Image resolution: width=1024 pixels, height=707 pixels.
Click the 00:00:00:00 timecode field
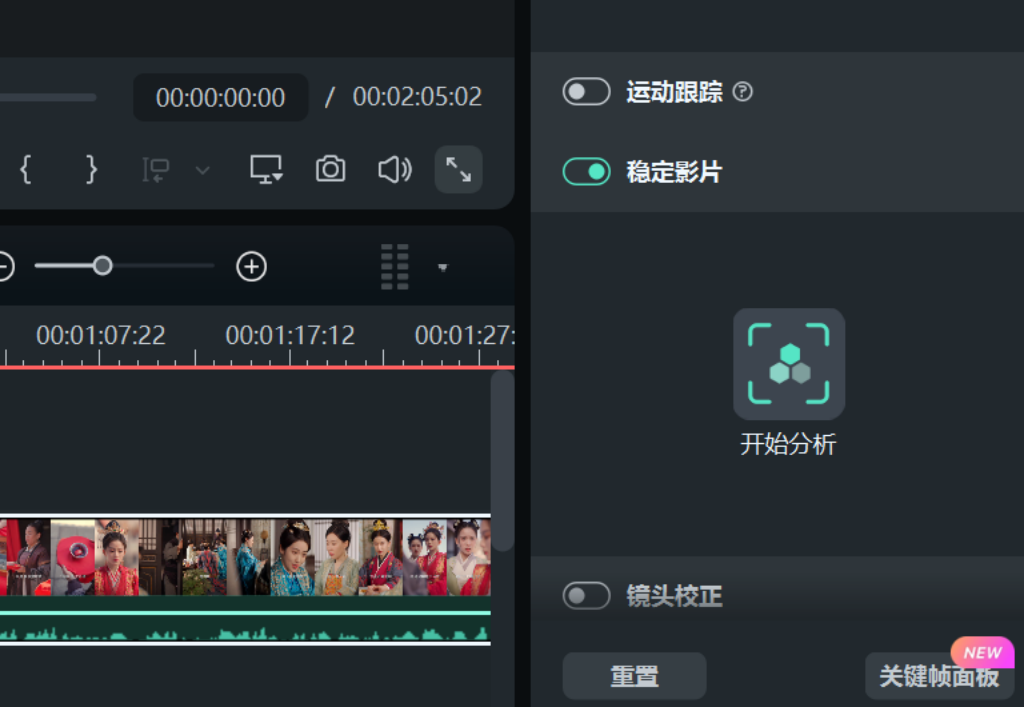[220, 97]
